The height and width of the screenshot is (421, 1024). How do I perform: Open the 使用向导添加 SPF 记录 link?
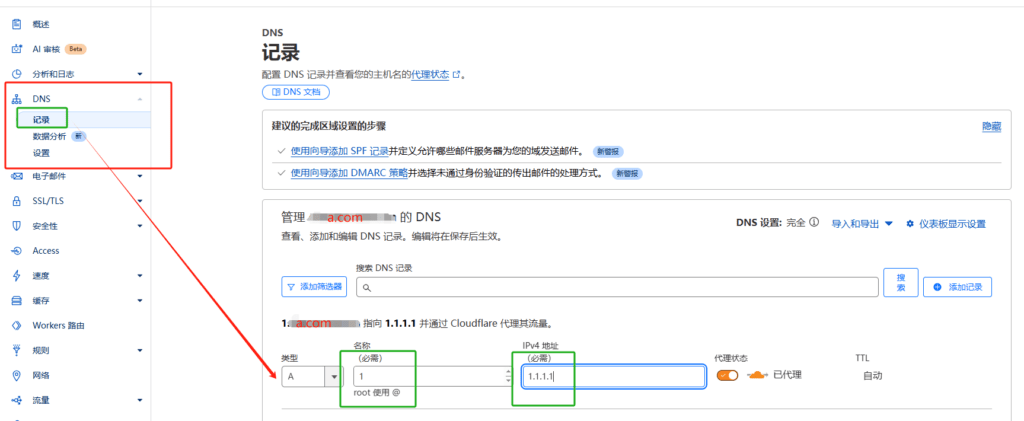point(340,151)
